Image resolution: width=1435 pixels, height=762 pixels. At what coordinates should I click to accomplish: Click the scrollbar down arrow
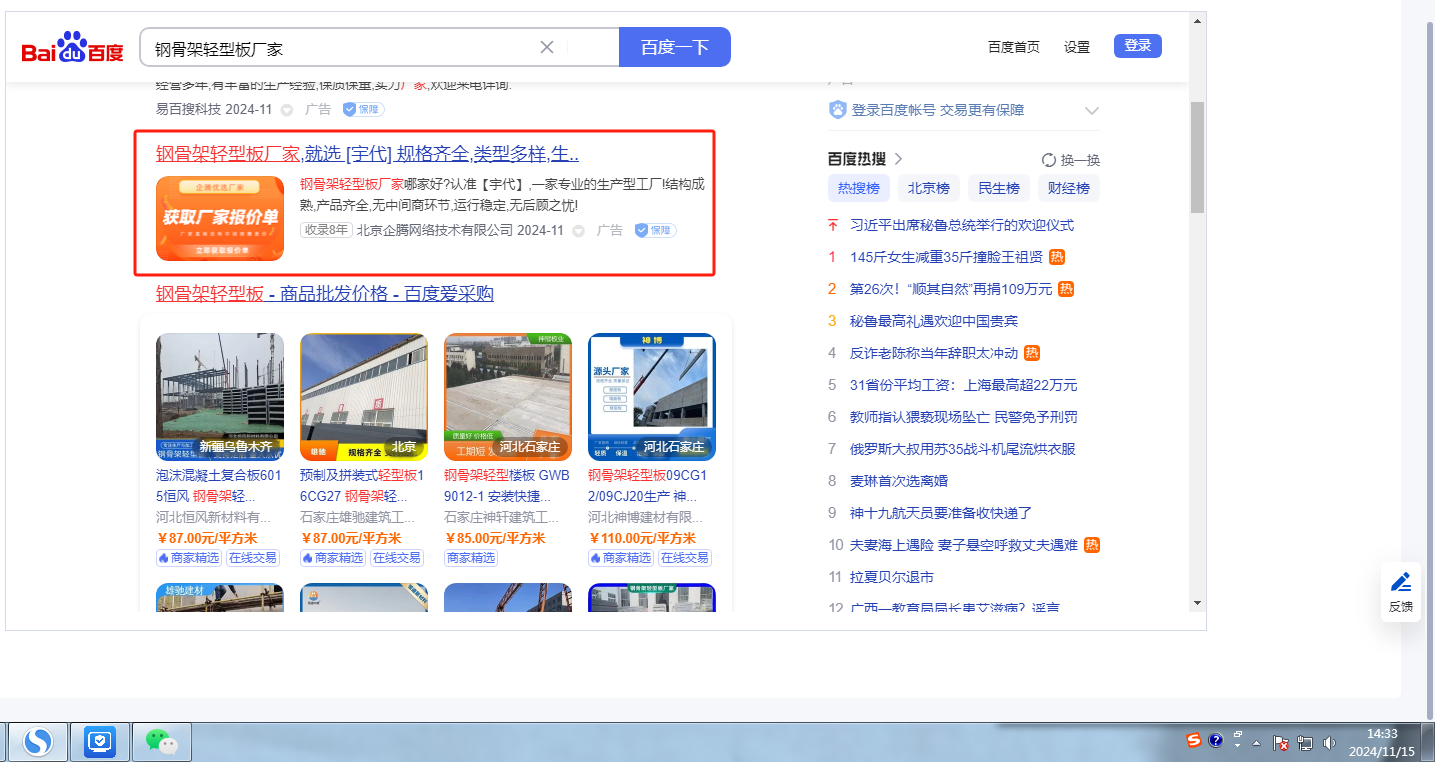coord(1197,603)
